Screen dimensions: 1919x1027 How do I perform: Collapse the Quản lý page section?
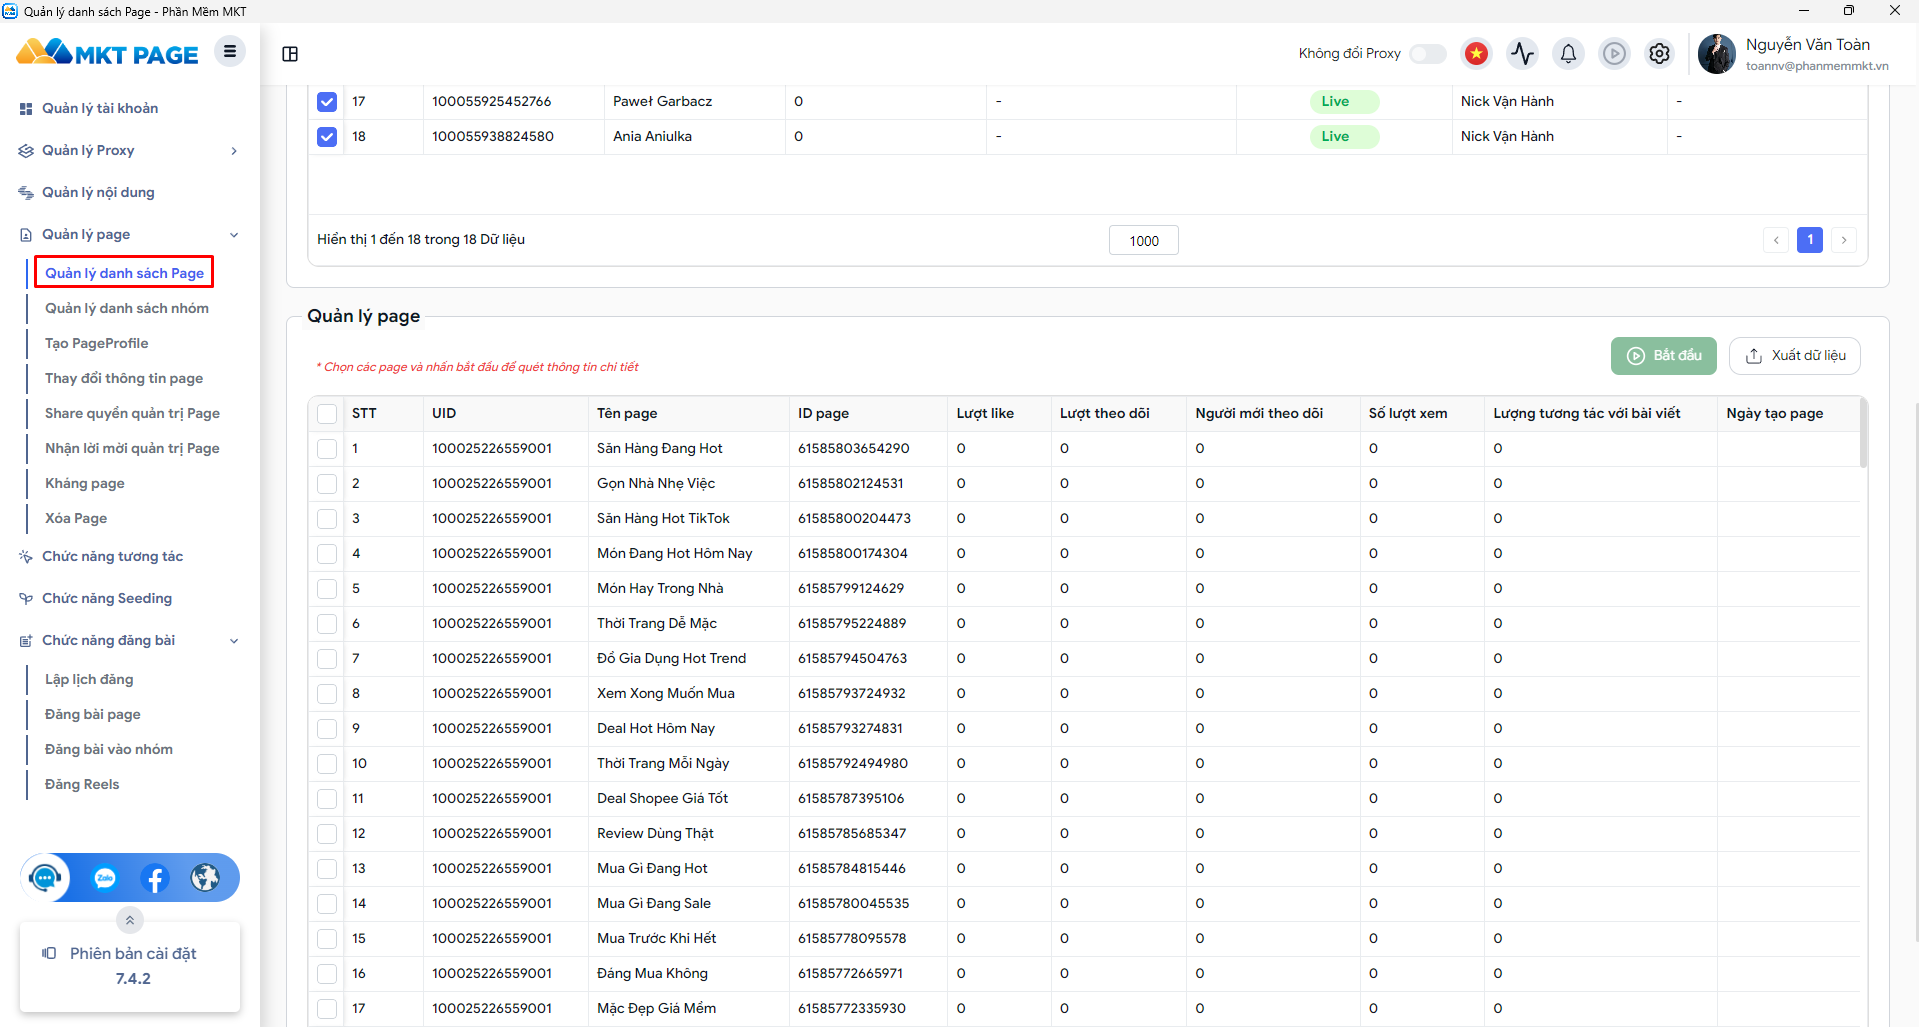click(x=234, y=235)
